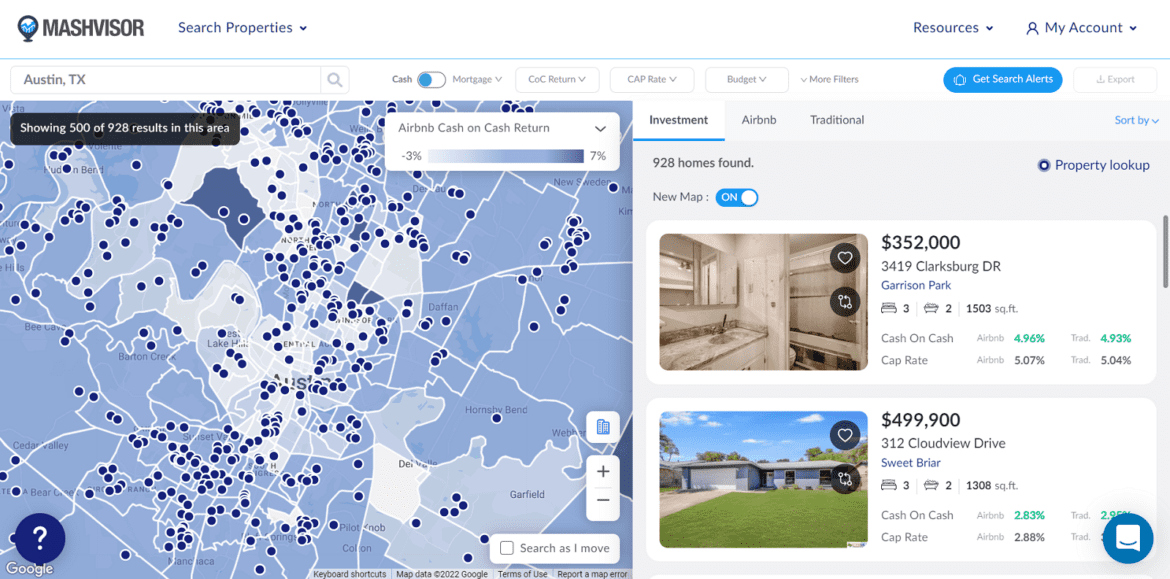The width and height of the screenshot is (1170, 579).
Task: Click the CoC Return gradient scale bar
Action: [507, 156]
